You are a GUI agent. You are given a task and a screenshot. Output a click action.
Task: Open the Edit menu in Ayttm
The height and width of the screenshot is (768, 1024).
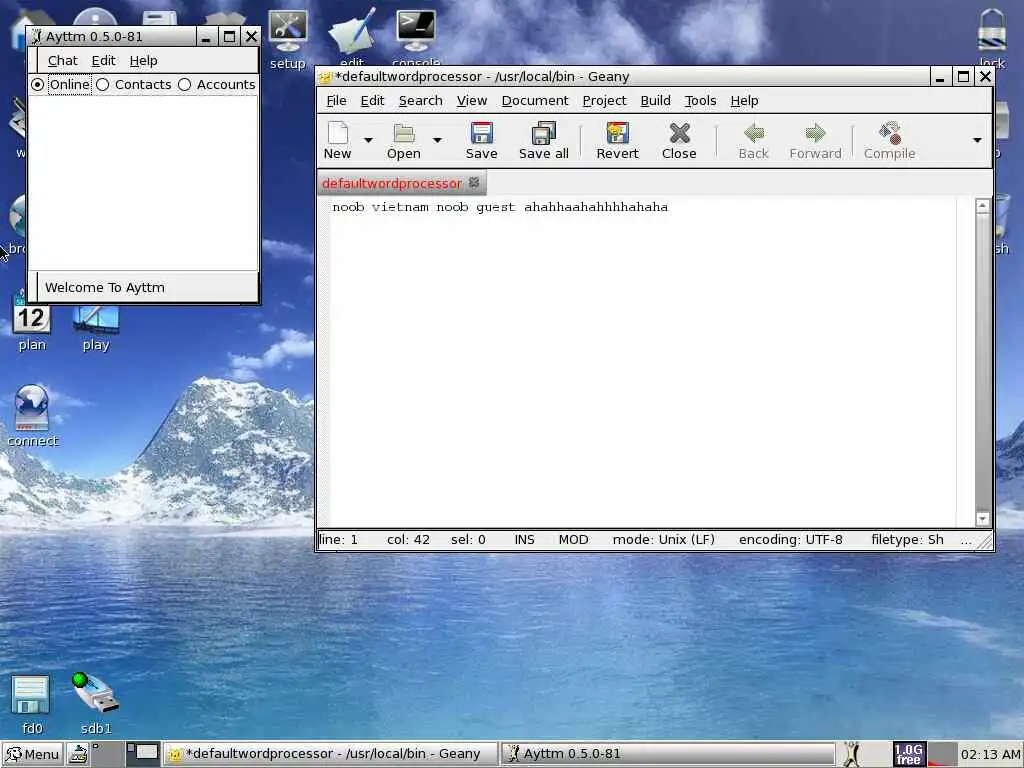(103, 61)
